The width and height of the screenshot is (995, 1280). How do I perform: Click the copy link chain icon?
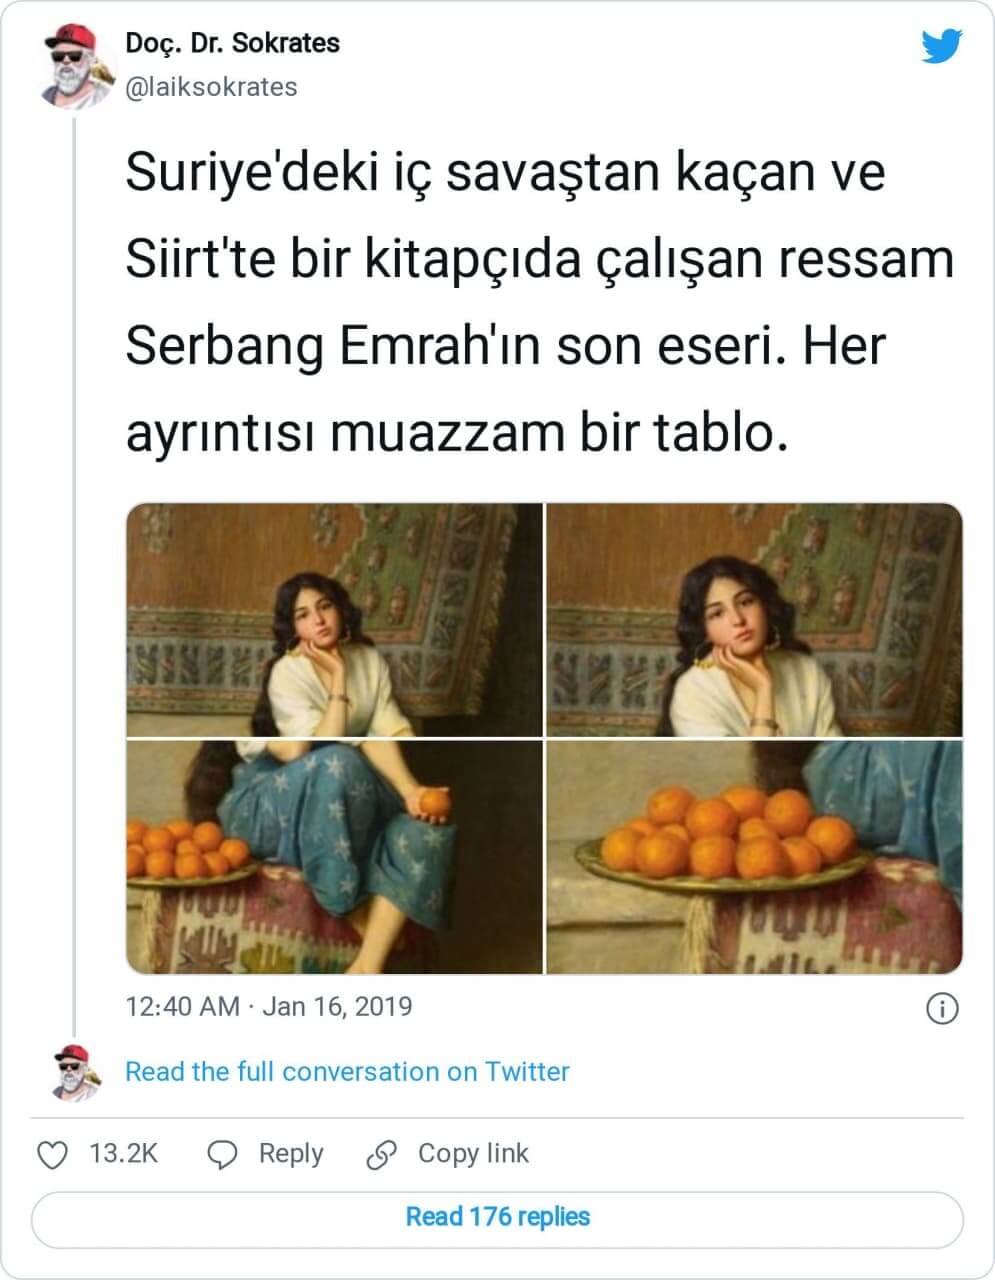point(382,1155)
